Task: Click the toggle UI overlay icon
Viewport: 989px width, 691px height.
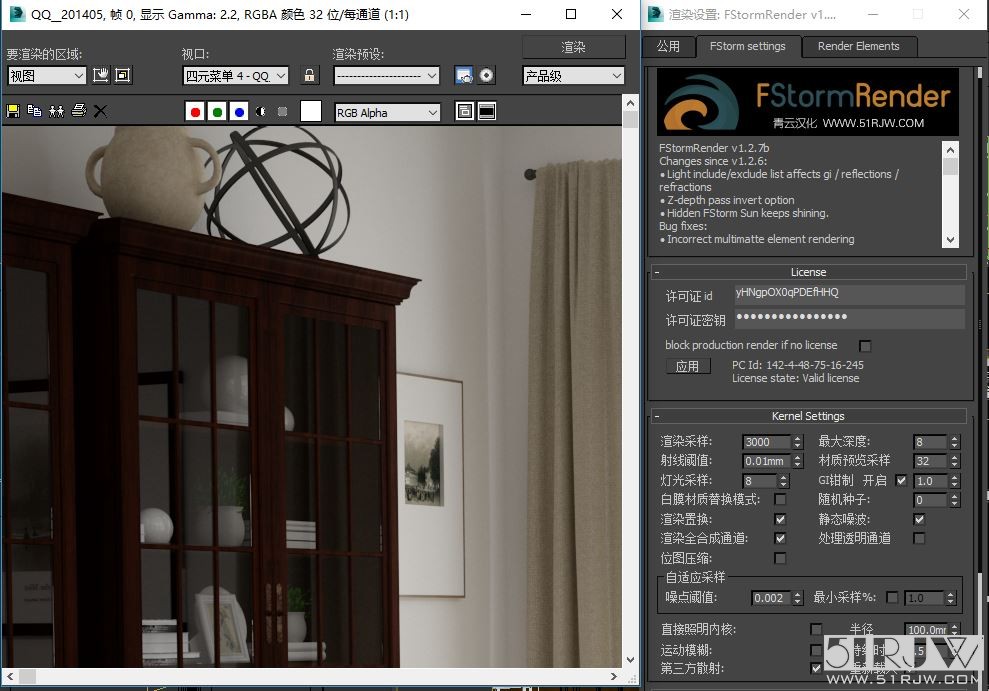Action: pos(465,112)
